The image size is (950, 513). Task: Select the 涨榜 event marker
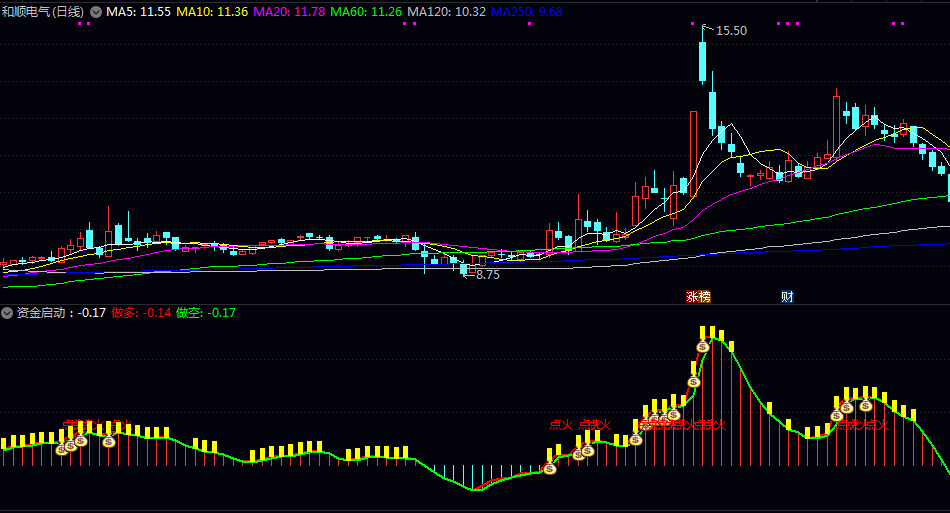[x=698, y=297]
